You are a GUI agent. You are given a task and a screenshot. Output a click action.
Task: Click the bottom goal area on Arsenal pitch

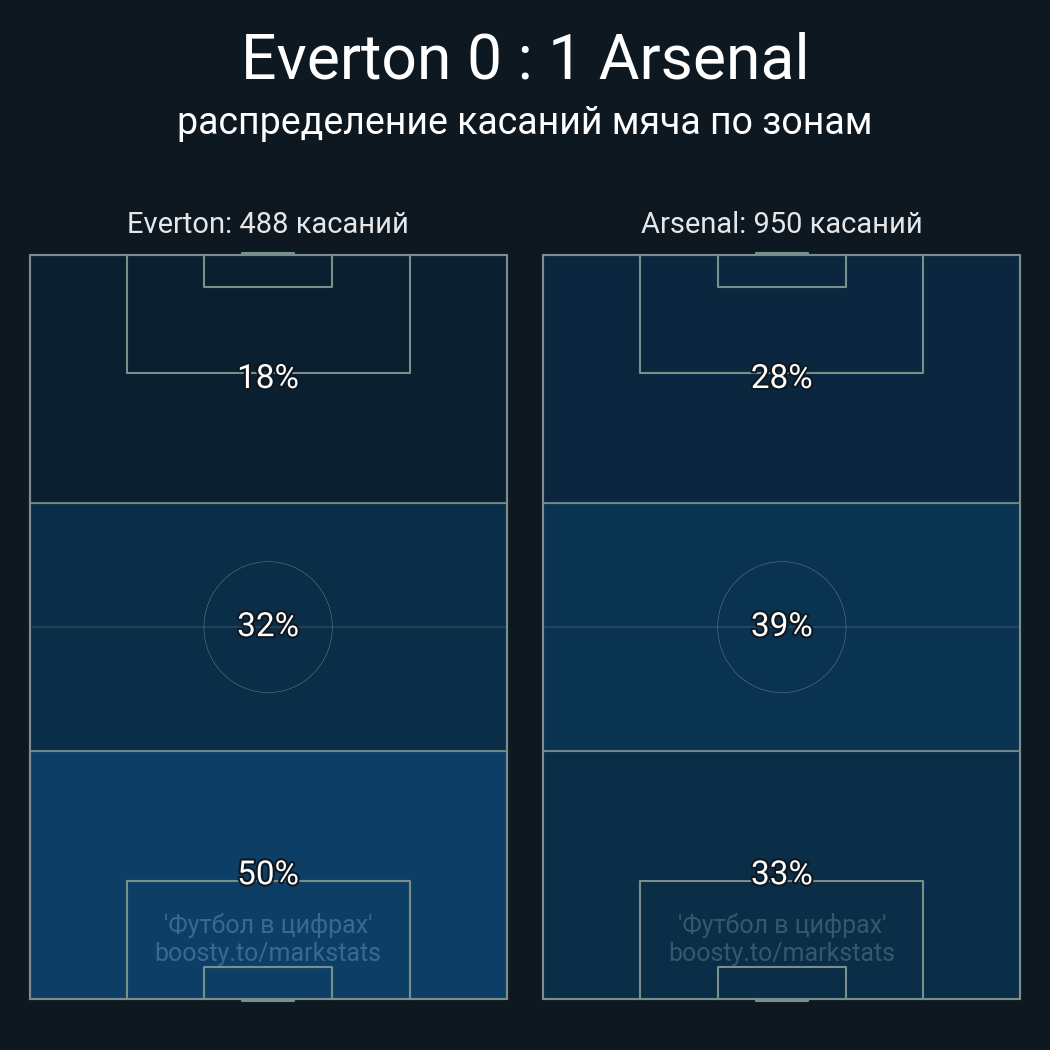[x=781, y=982]
